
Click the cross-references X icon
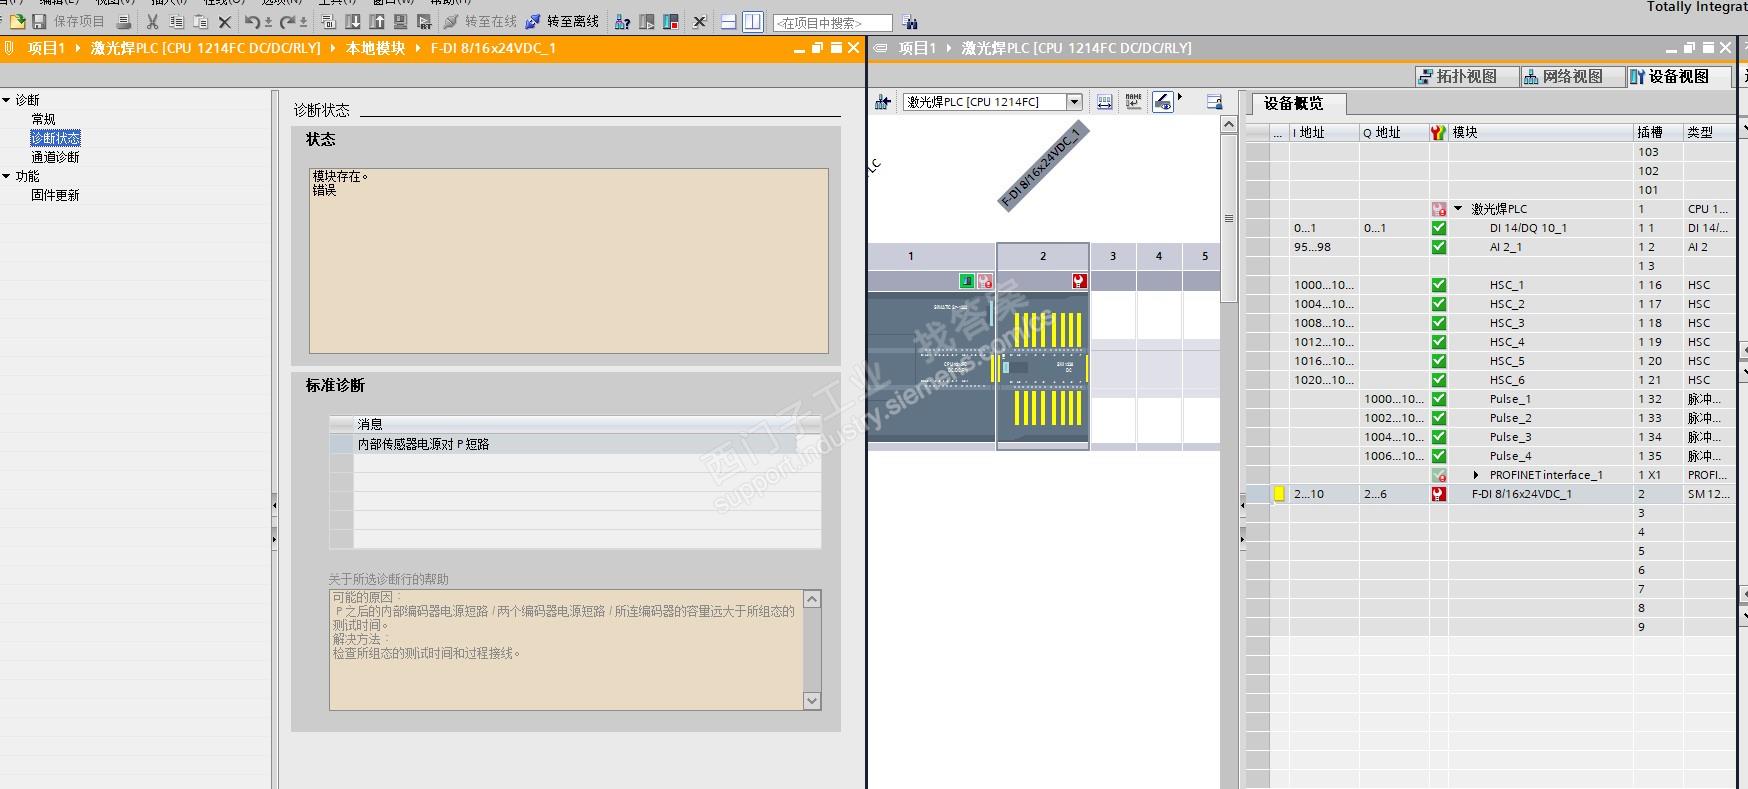(x=699, y=21)
